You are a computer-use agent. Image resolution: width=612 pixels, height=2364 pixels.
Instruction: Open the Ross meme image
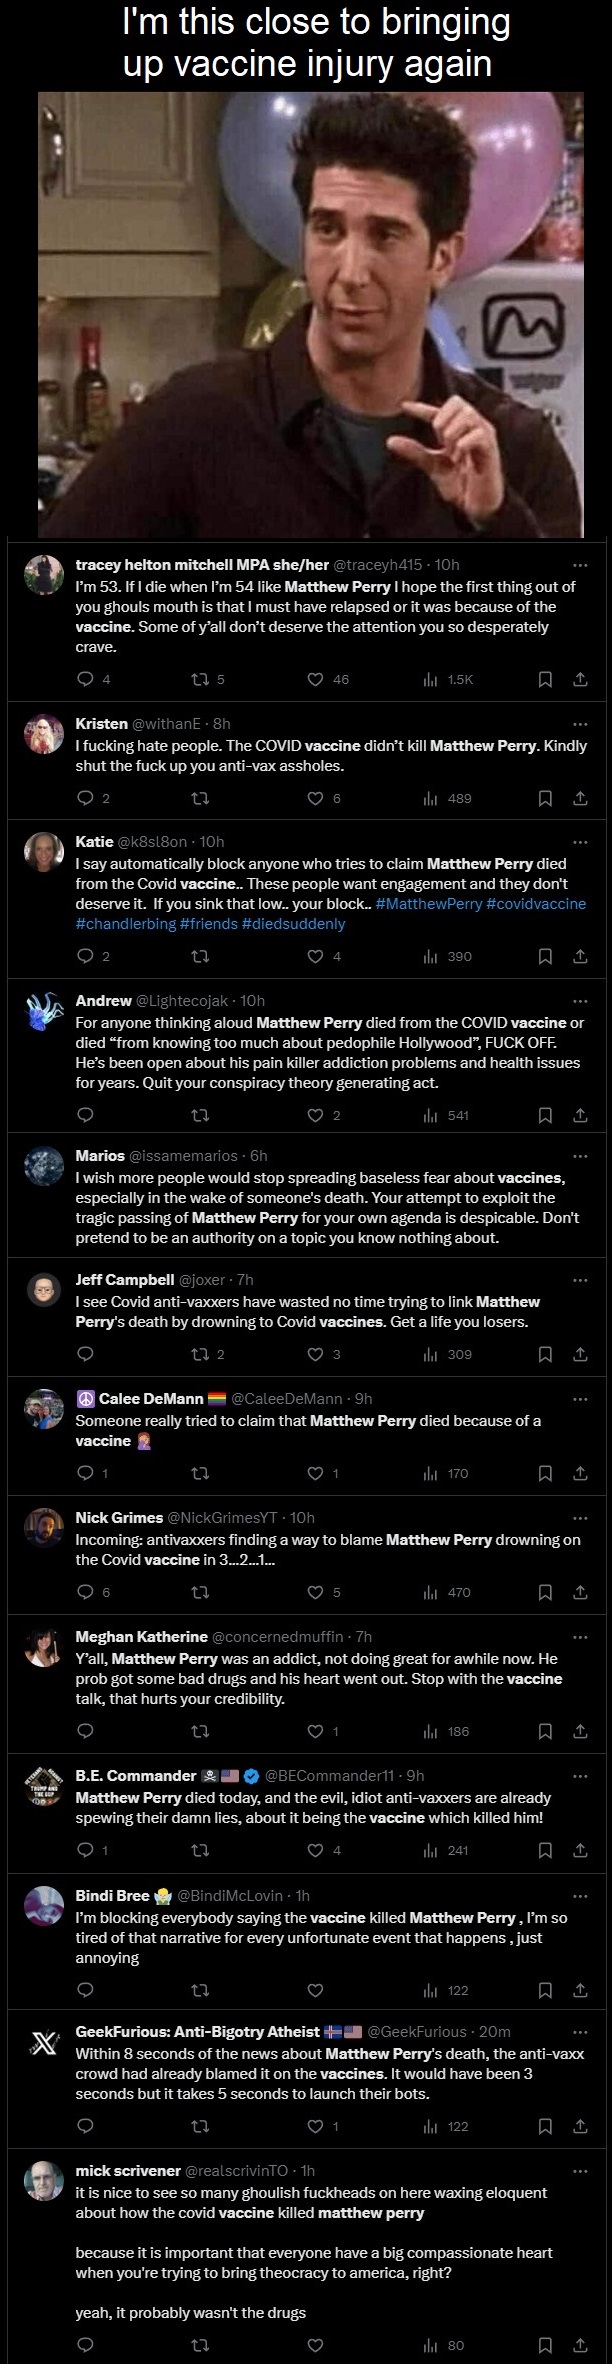click(311, 314)
